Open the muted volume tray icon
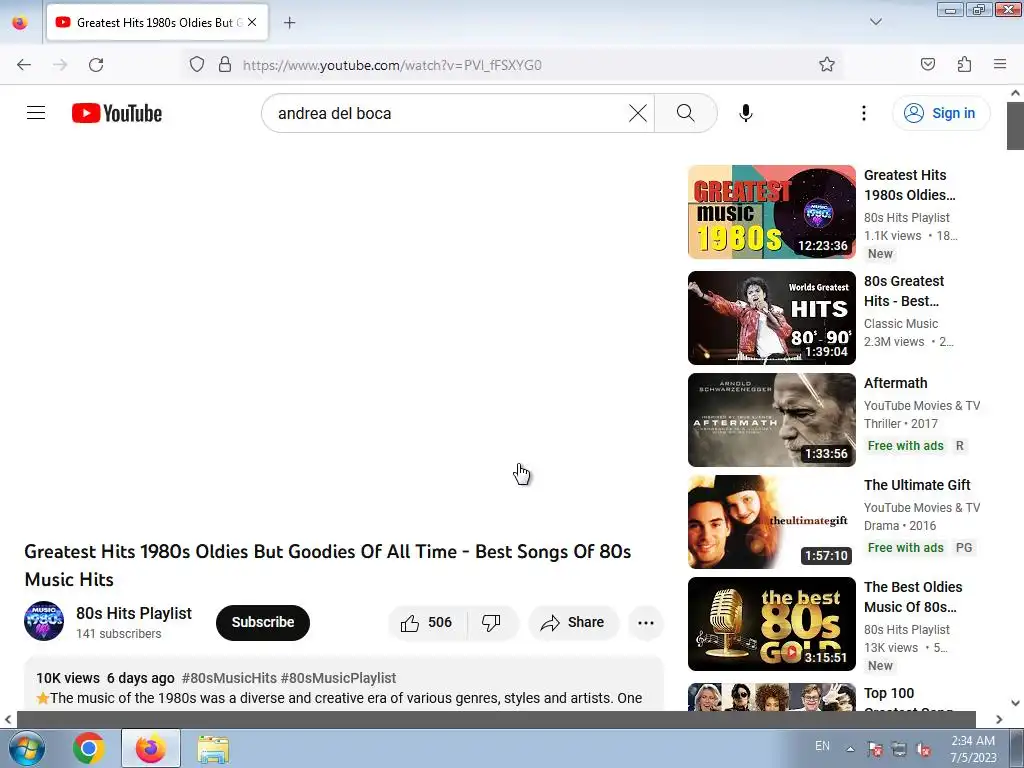This screenshot has height=768, width=1024. [923, 749]
